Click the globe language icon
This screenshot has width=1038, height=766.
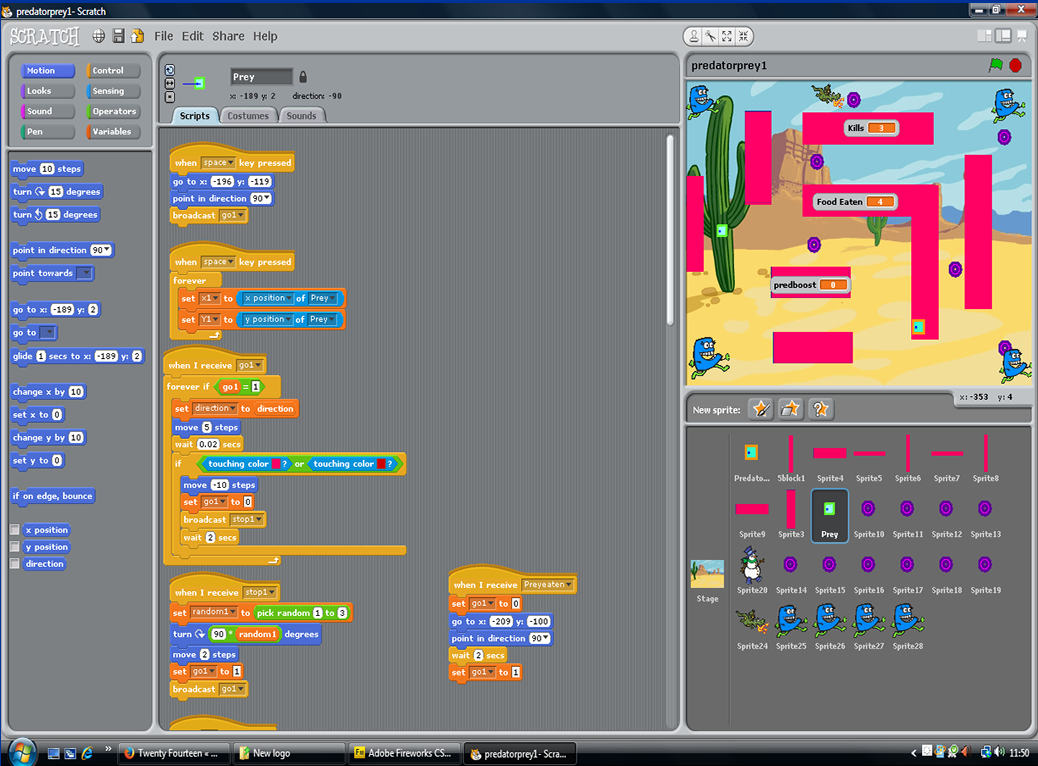tap(99, 36)
